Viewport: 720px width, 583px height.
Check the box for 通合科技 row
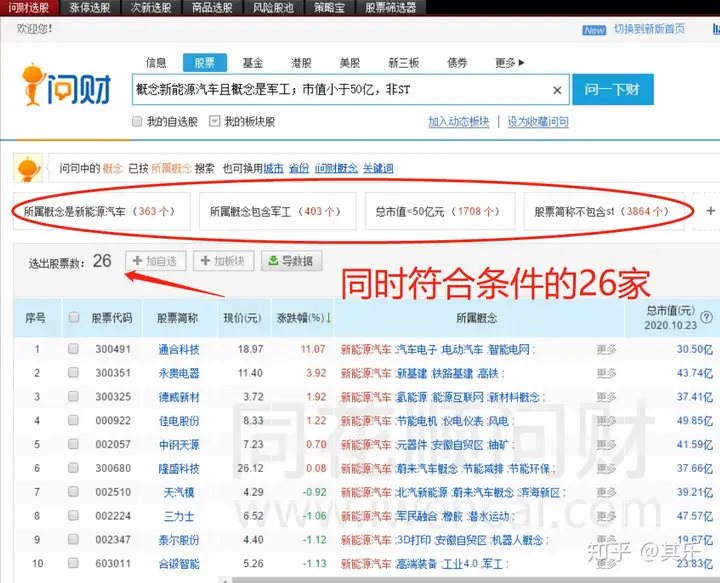pos(73,348)
